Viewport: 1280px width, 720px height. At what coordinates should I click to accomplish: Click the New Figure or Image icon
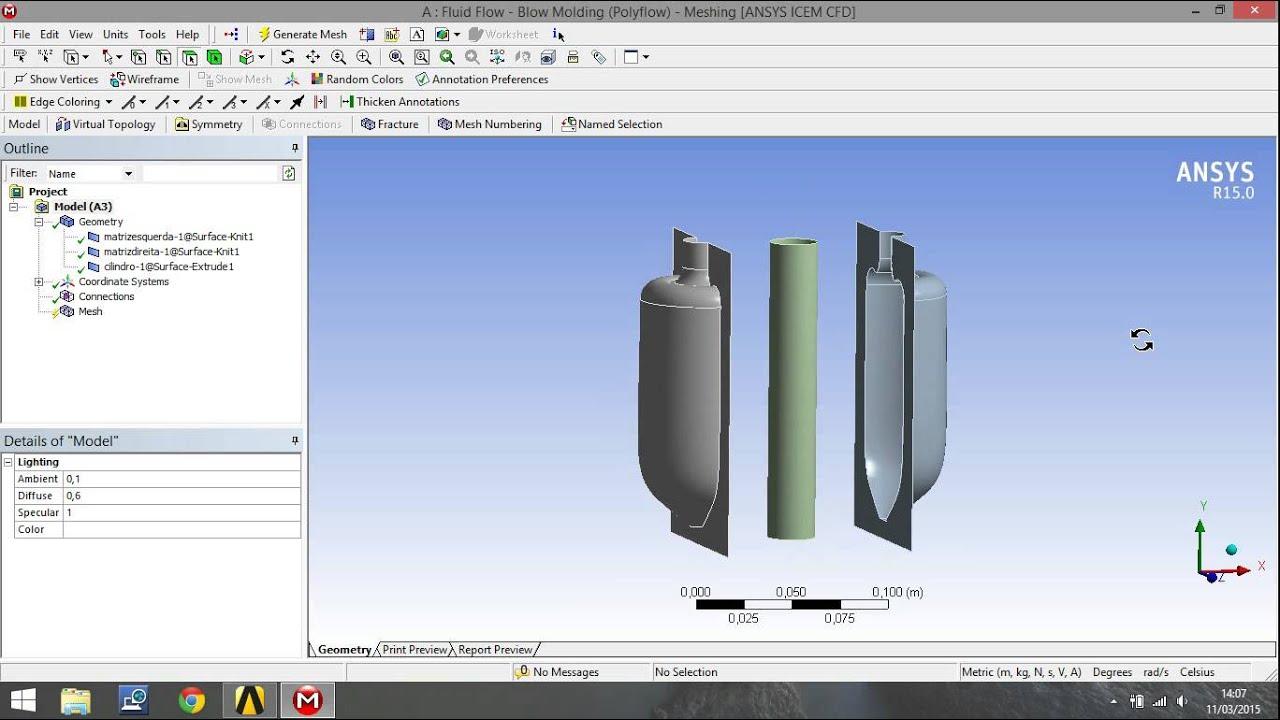click(x=442, y=34)
